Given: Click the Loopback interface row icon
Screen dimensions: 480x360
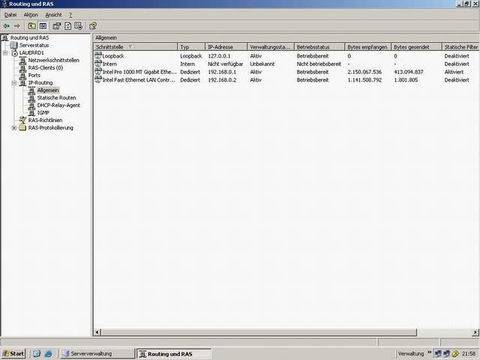Looking at the screenshot, I should (x=98, y=55).
